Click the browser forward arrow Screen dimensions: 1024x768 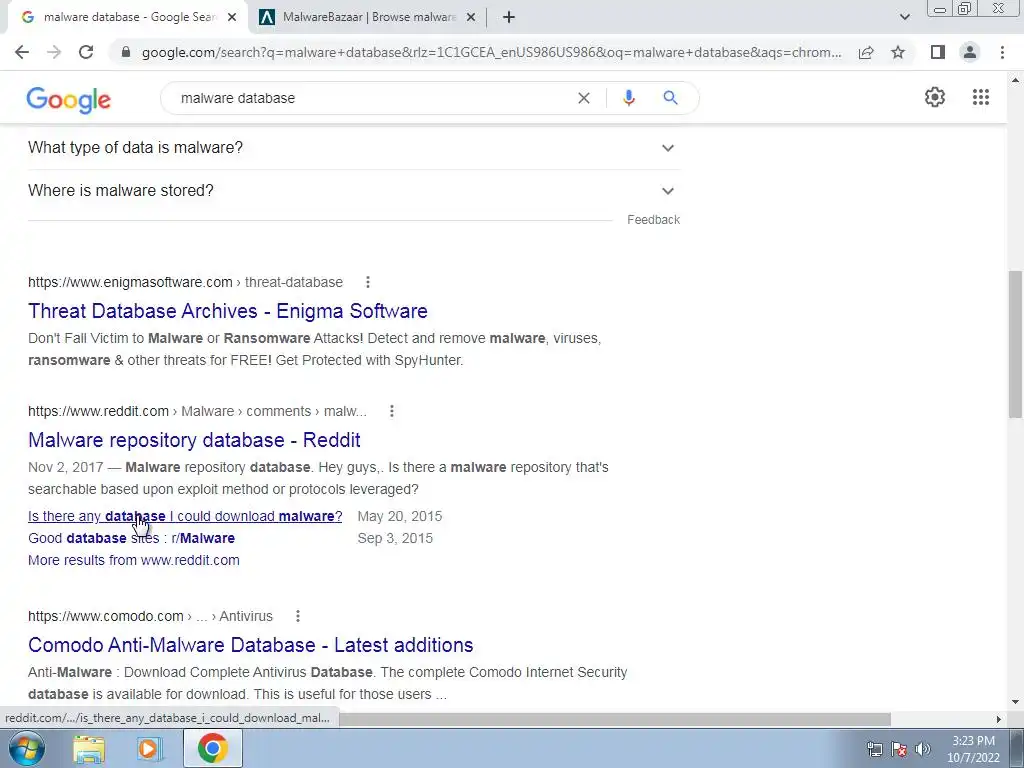(54, 52)
